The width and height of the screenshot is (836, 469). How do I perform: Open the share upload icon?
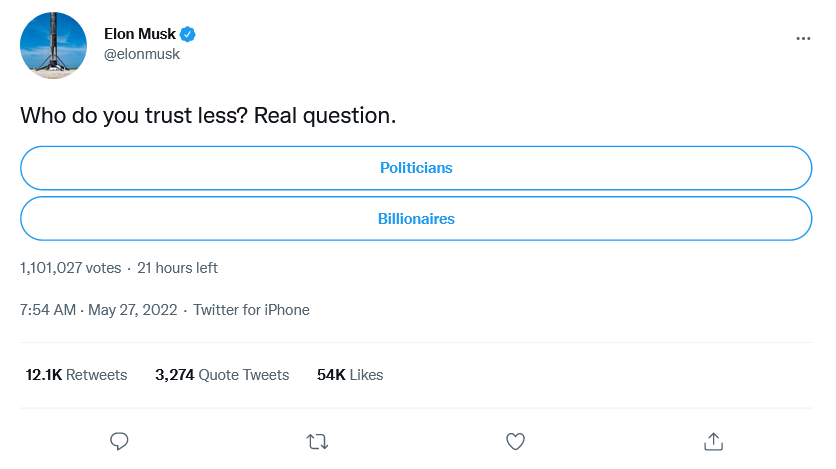point(713,440)
